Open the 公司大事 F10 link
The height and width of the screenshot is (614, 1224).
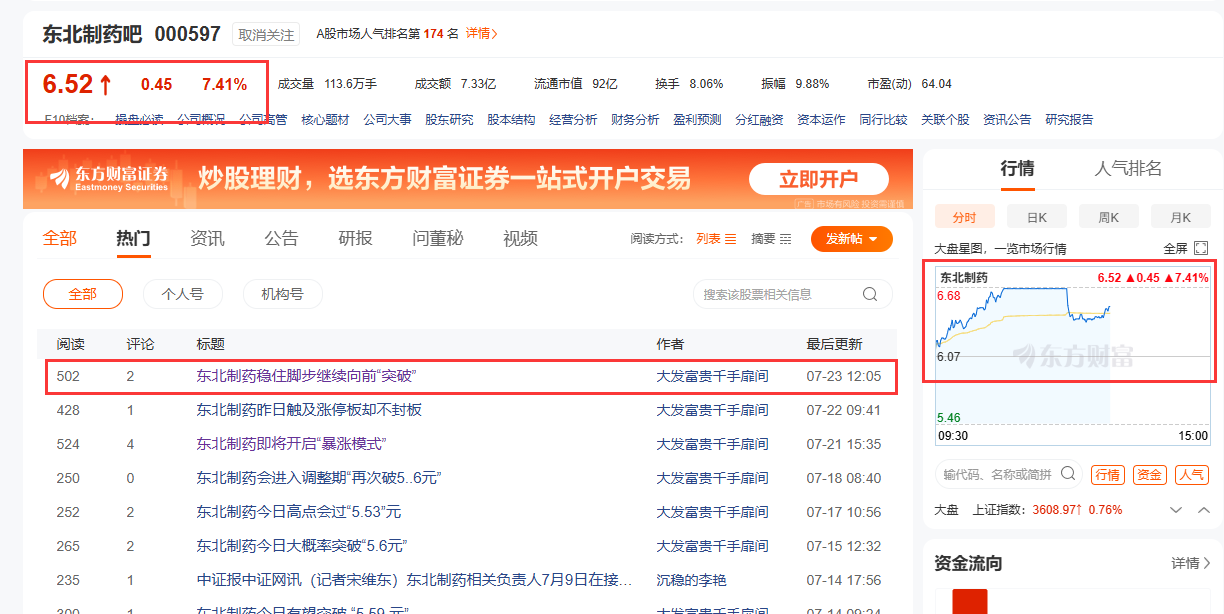pos(387,120)
